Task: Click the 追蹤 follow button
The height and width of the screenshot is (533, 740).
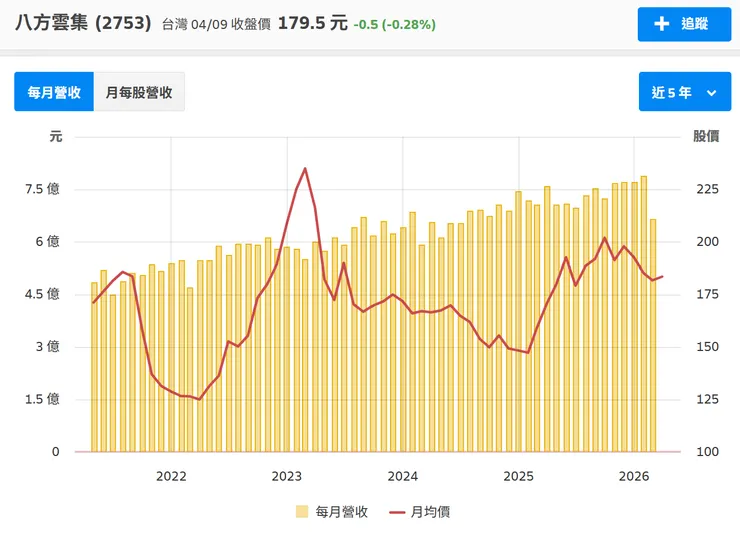Action: [x=684, y=24]
